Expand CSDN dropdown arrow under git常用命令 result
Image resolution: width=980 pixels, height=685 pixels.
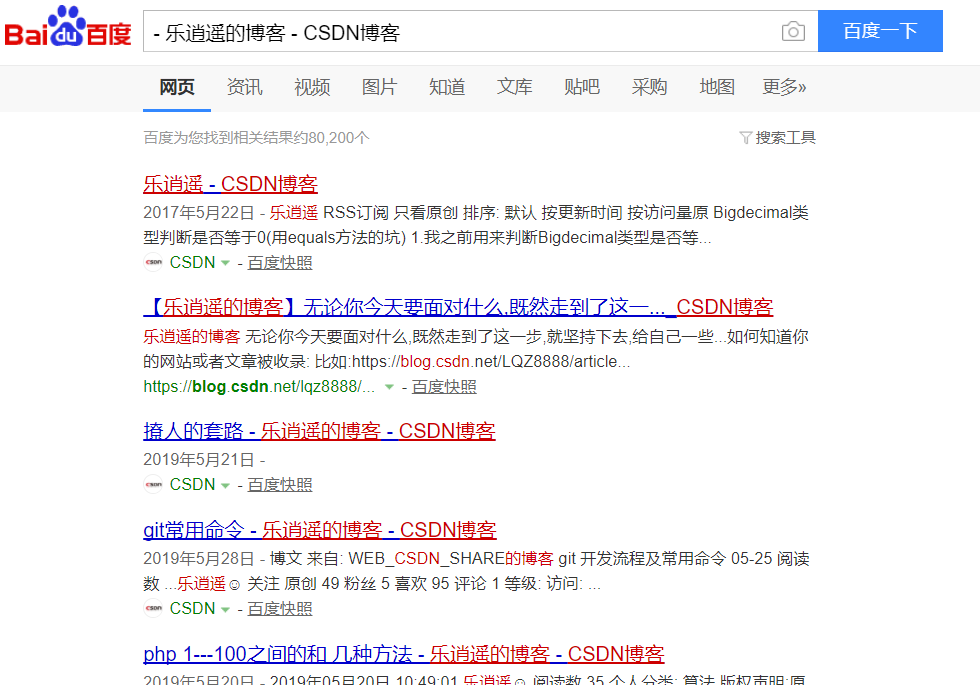point(226,609)
